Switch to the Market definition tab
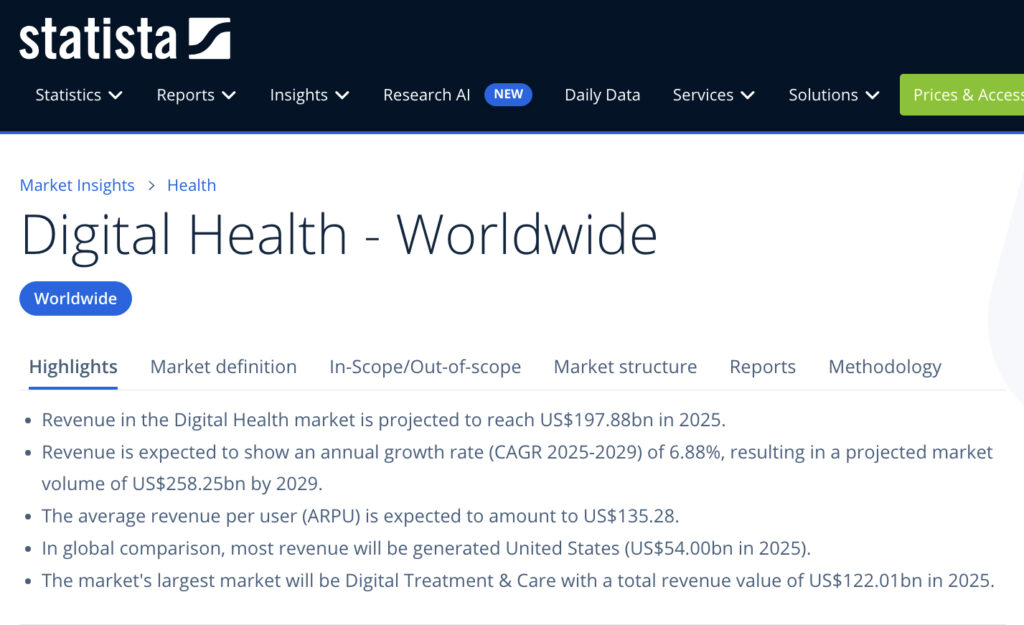This screenshot has width=1024, height=625. coord(223,367)
